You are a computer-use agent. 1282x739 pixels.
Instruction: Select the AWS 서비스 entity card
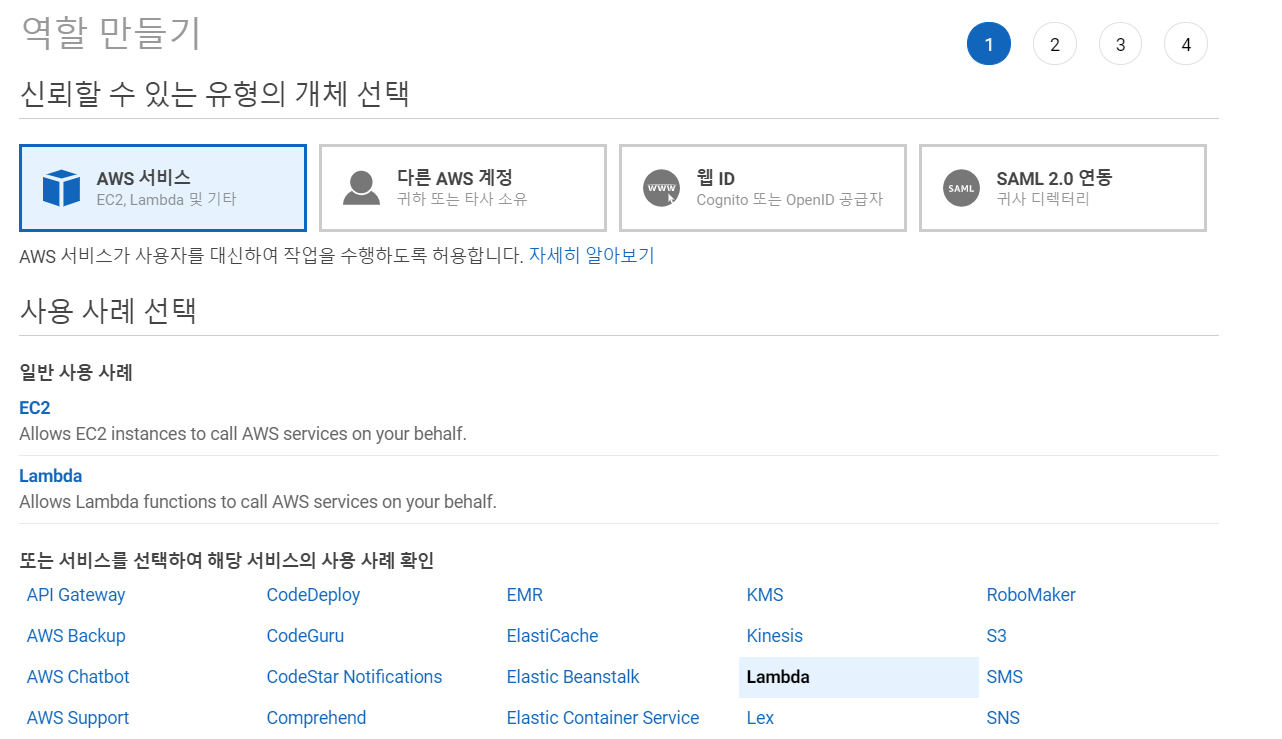[x=163, y=188]
